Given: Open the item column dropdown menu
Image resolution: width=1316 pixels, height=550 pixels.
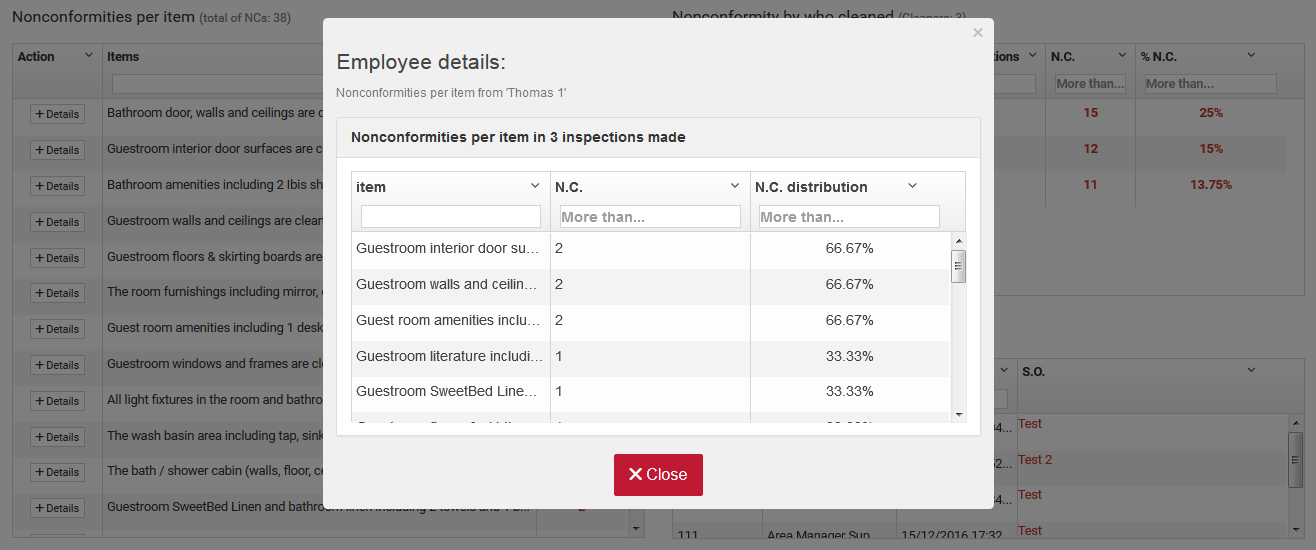Looking at the screenshot, I should [535, 186].
